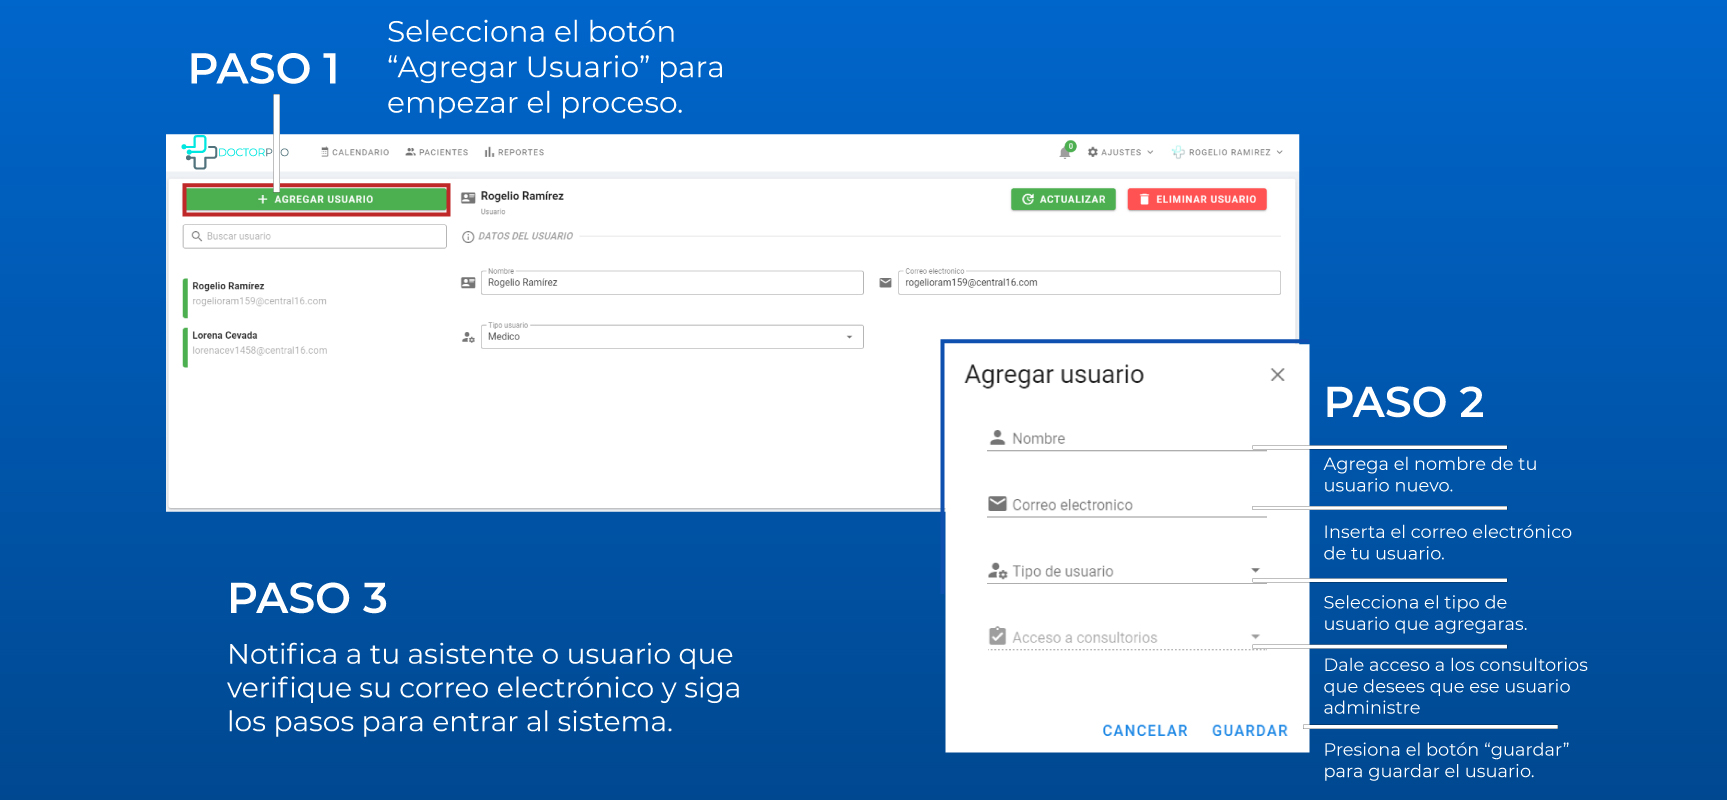Open the Tipo de usuario dropdown in dialog

[x=1255, y=571]
